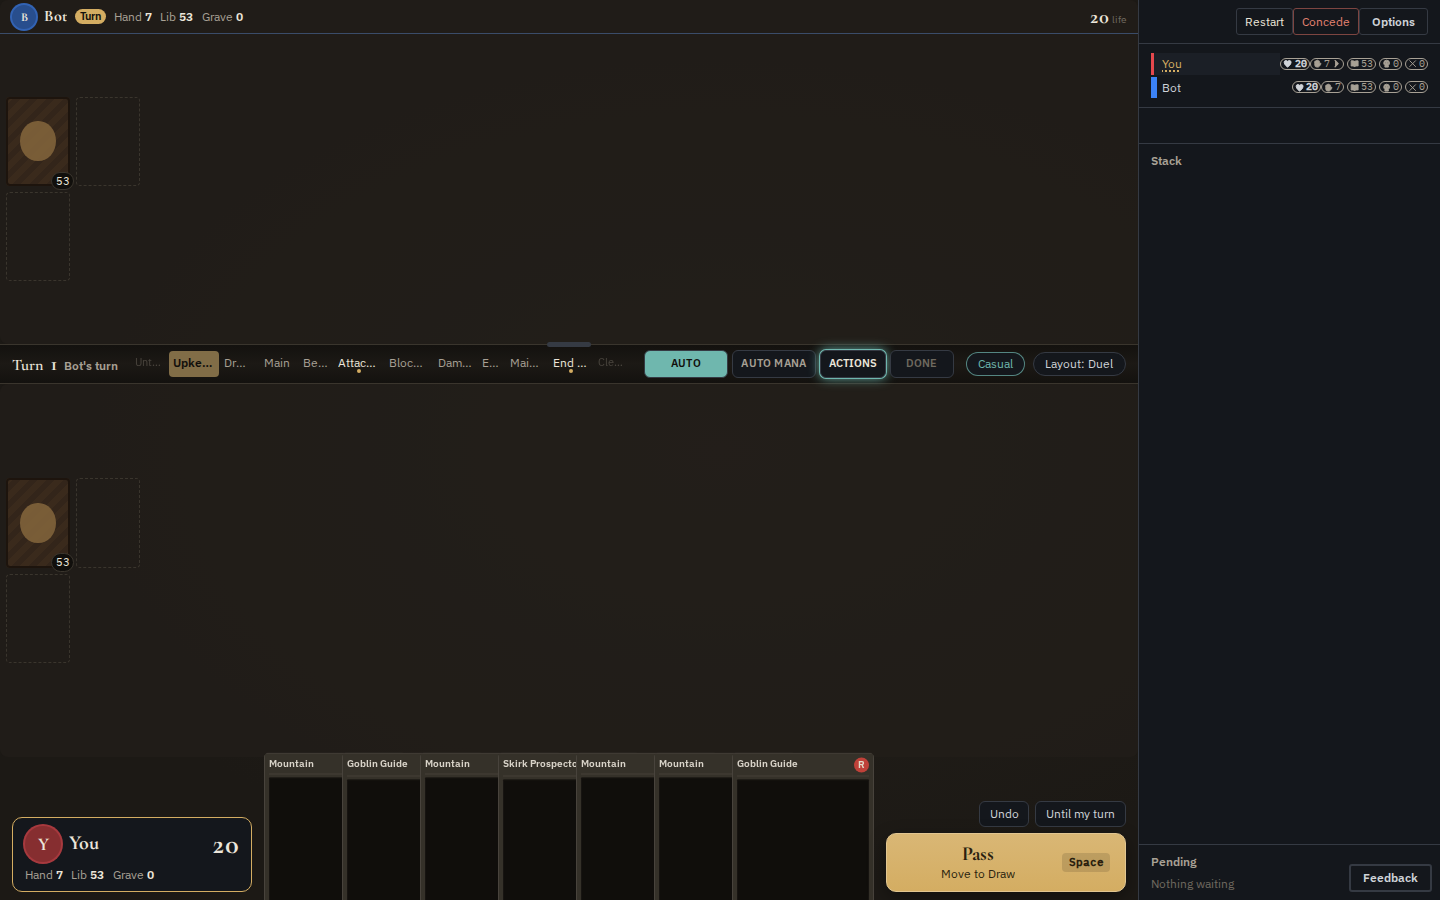Click the Concede button
The width and height of the screenshot is (1440, 900).
[x=1326, y=22]
